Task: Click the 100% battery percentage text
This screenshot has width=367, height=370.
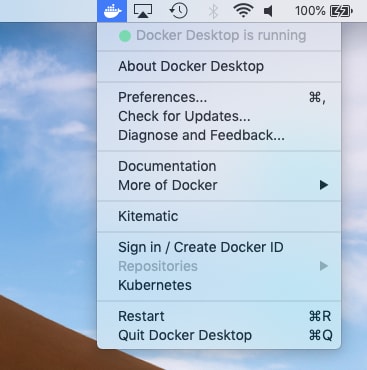Action: pyautogui.click(x=310, y=11)
